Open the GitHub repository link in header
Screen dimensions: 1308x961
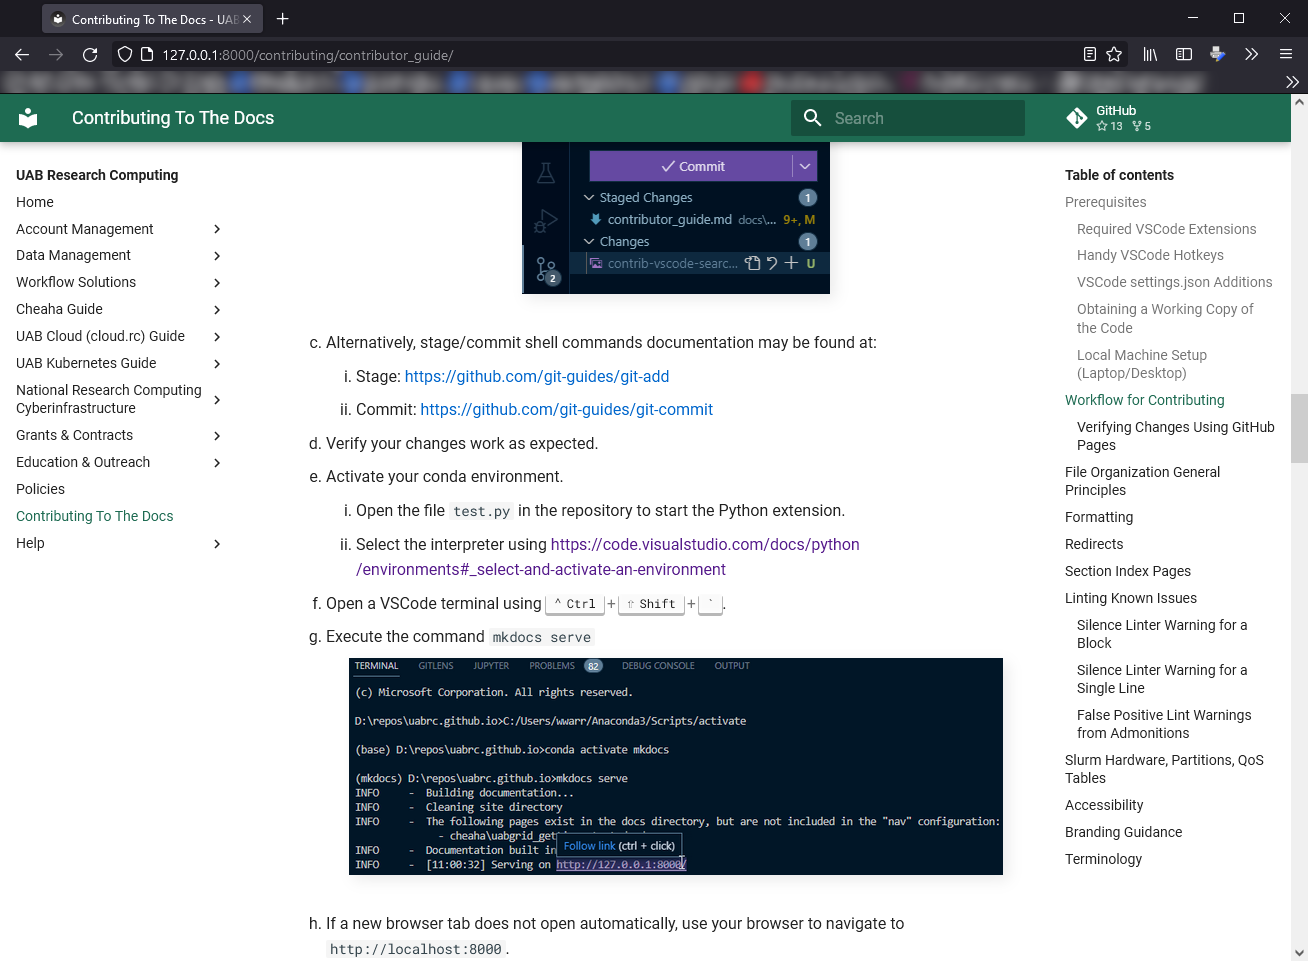pyautogui.click(x=1110, y=118)
